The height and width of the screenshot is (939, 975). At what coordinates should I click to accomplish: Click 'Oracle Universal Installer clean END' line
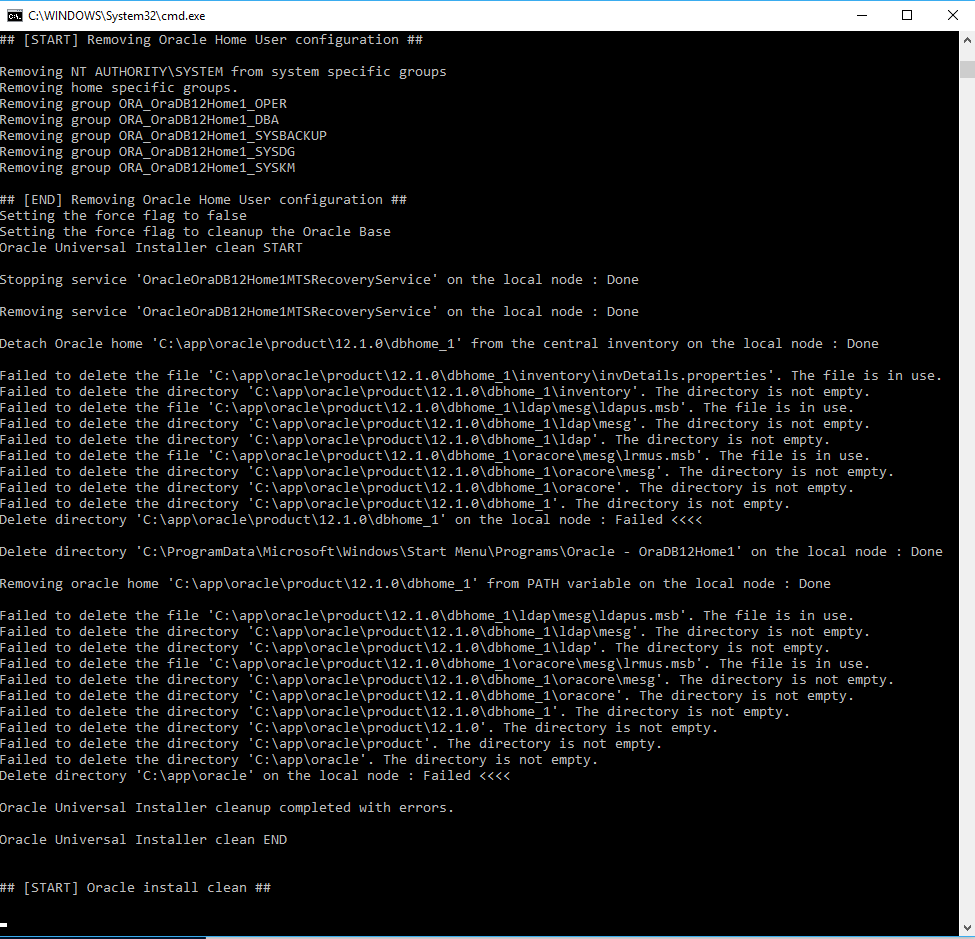144,840
